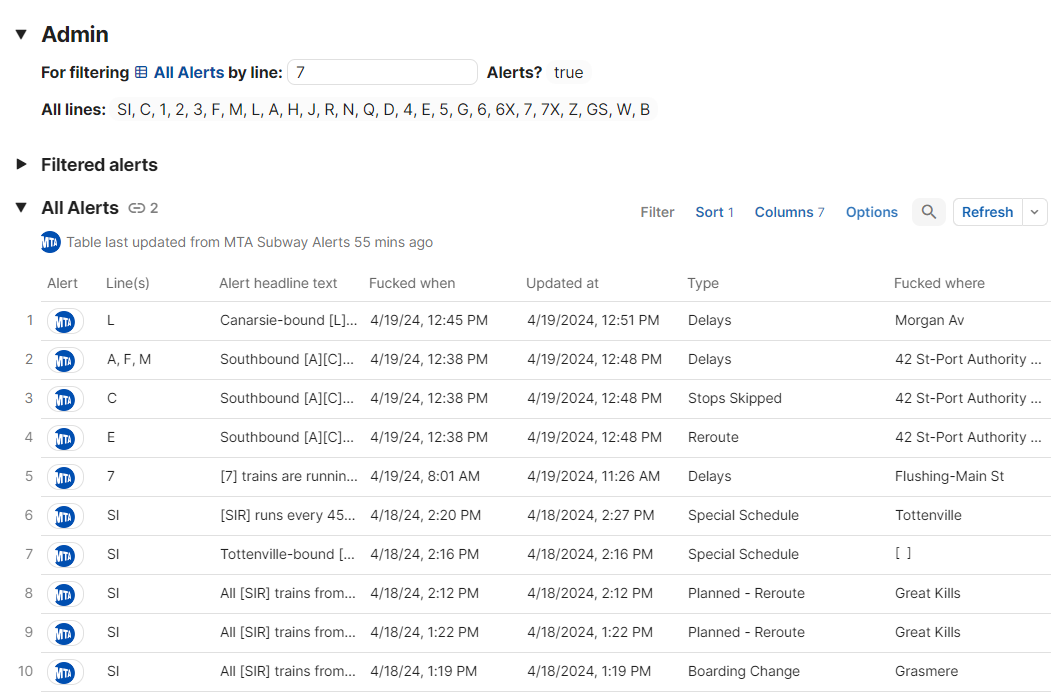1057x692 pixels.
Task: Follow the All Alerts link in Admin
Action: (x=189, y=72)
